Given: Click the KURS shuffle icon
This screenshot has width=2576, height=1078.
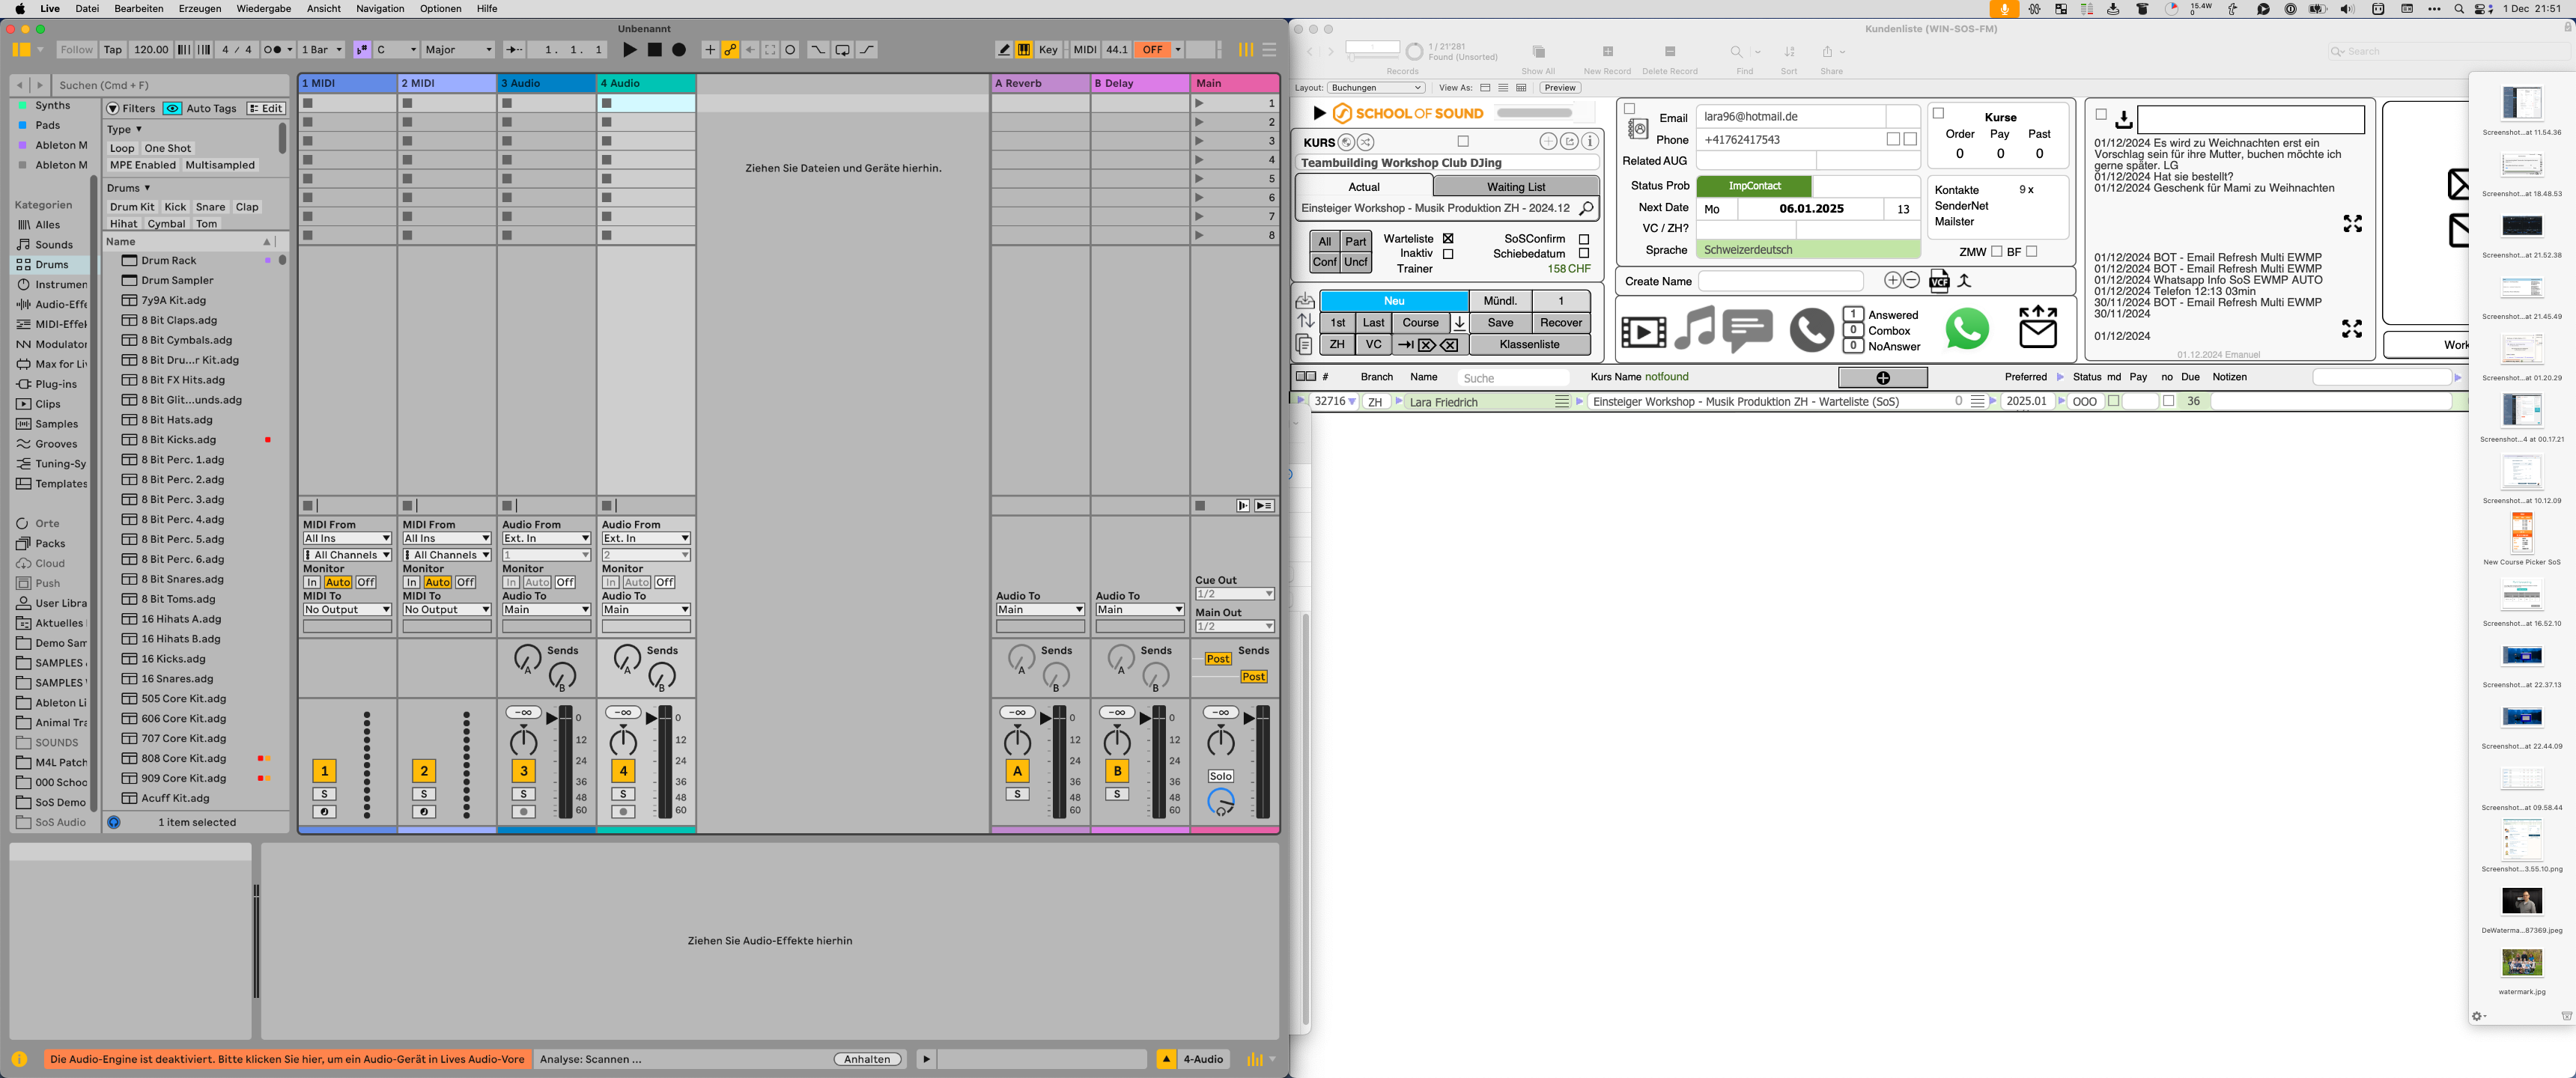Looking at the screenshot, I should [1365, 142].
